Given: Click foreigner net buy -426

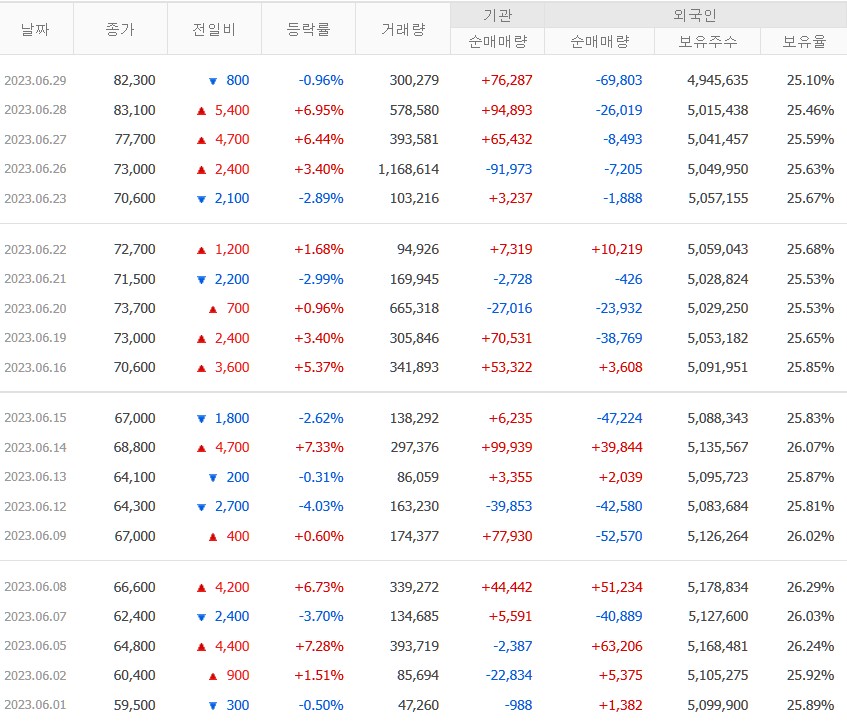Looking at the screenshot, I should pyautogui.click(x=629, y=279).
